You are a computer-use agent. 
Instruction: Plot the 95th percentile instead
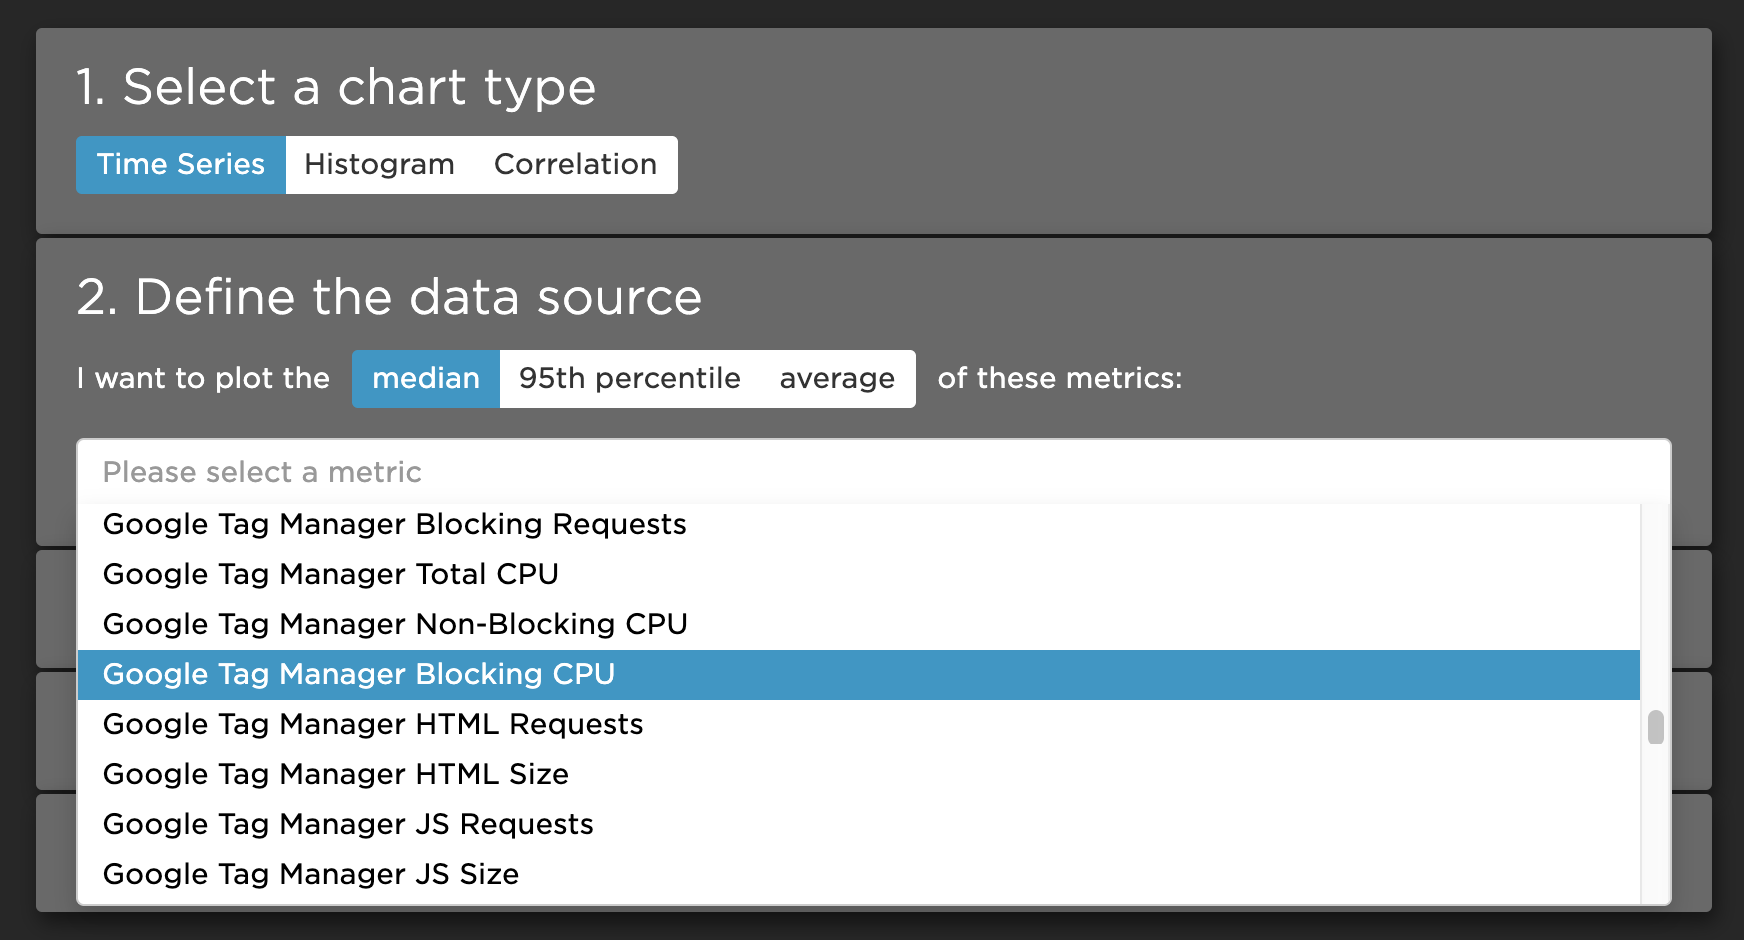(629, 379)
